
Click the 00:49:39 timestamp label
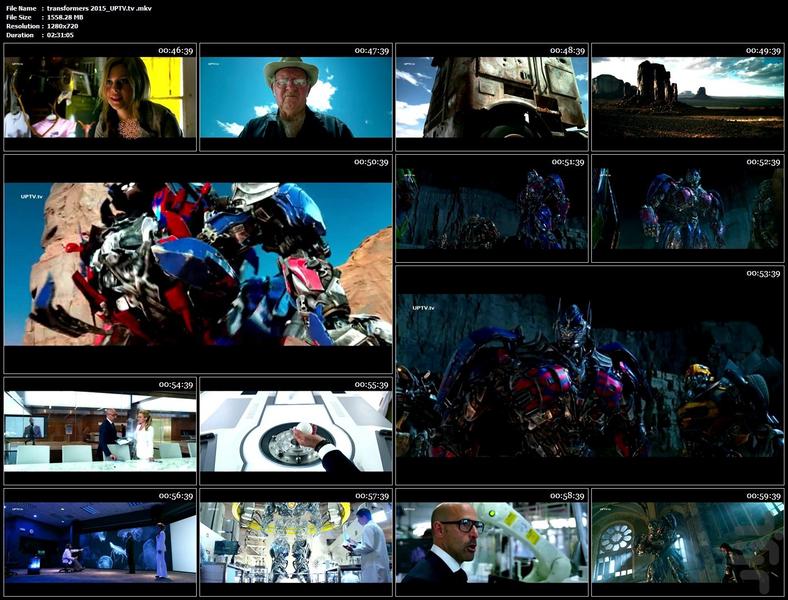point(763,50)
